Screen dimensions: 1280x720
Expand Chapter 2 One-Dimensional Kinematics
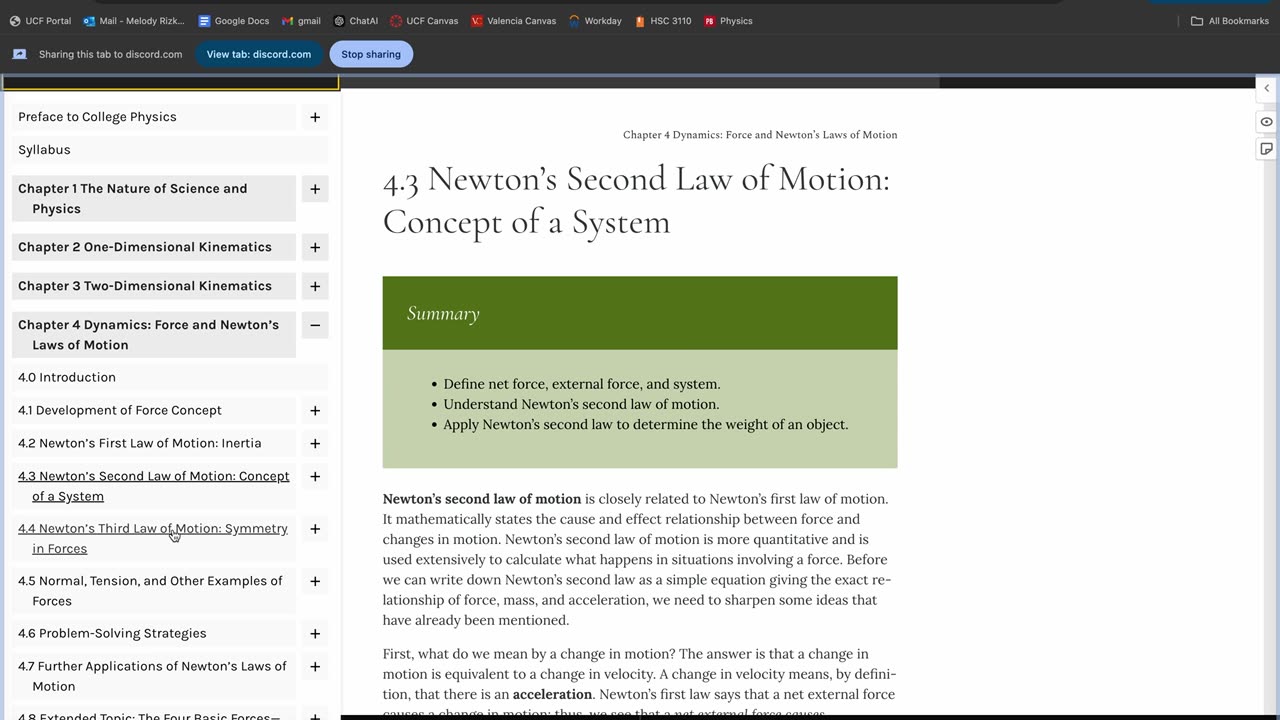tap(315, 247)
